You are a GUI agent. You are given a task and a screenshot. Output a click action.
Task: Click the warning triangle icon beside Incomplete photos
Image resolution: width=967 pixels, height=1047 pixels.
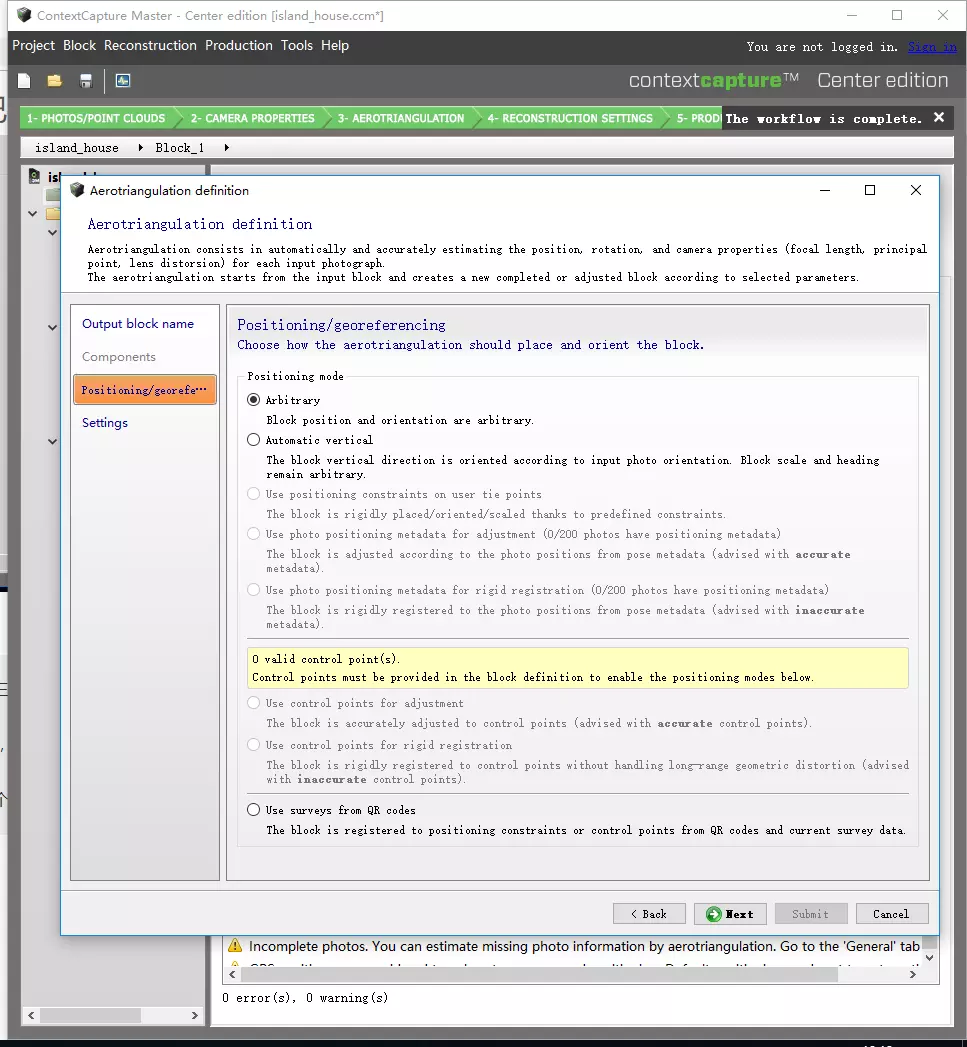coord(234,946)
